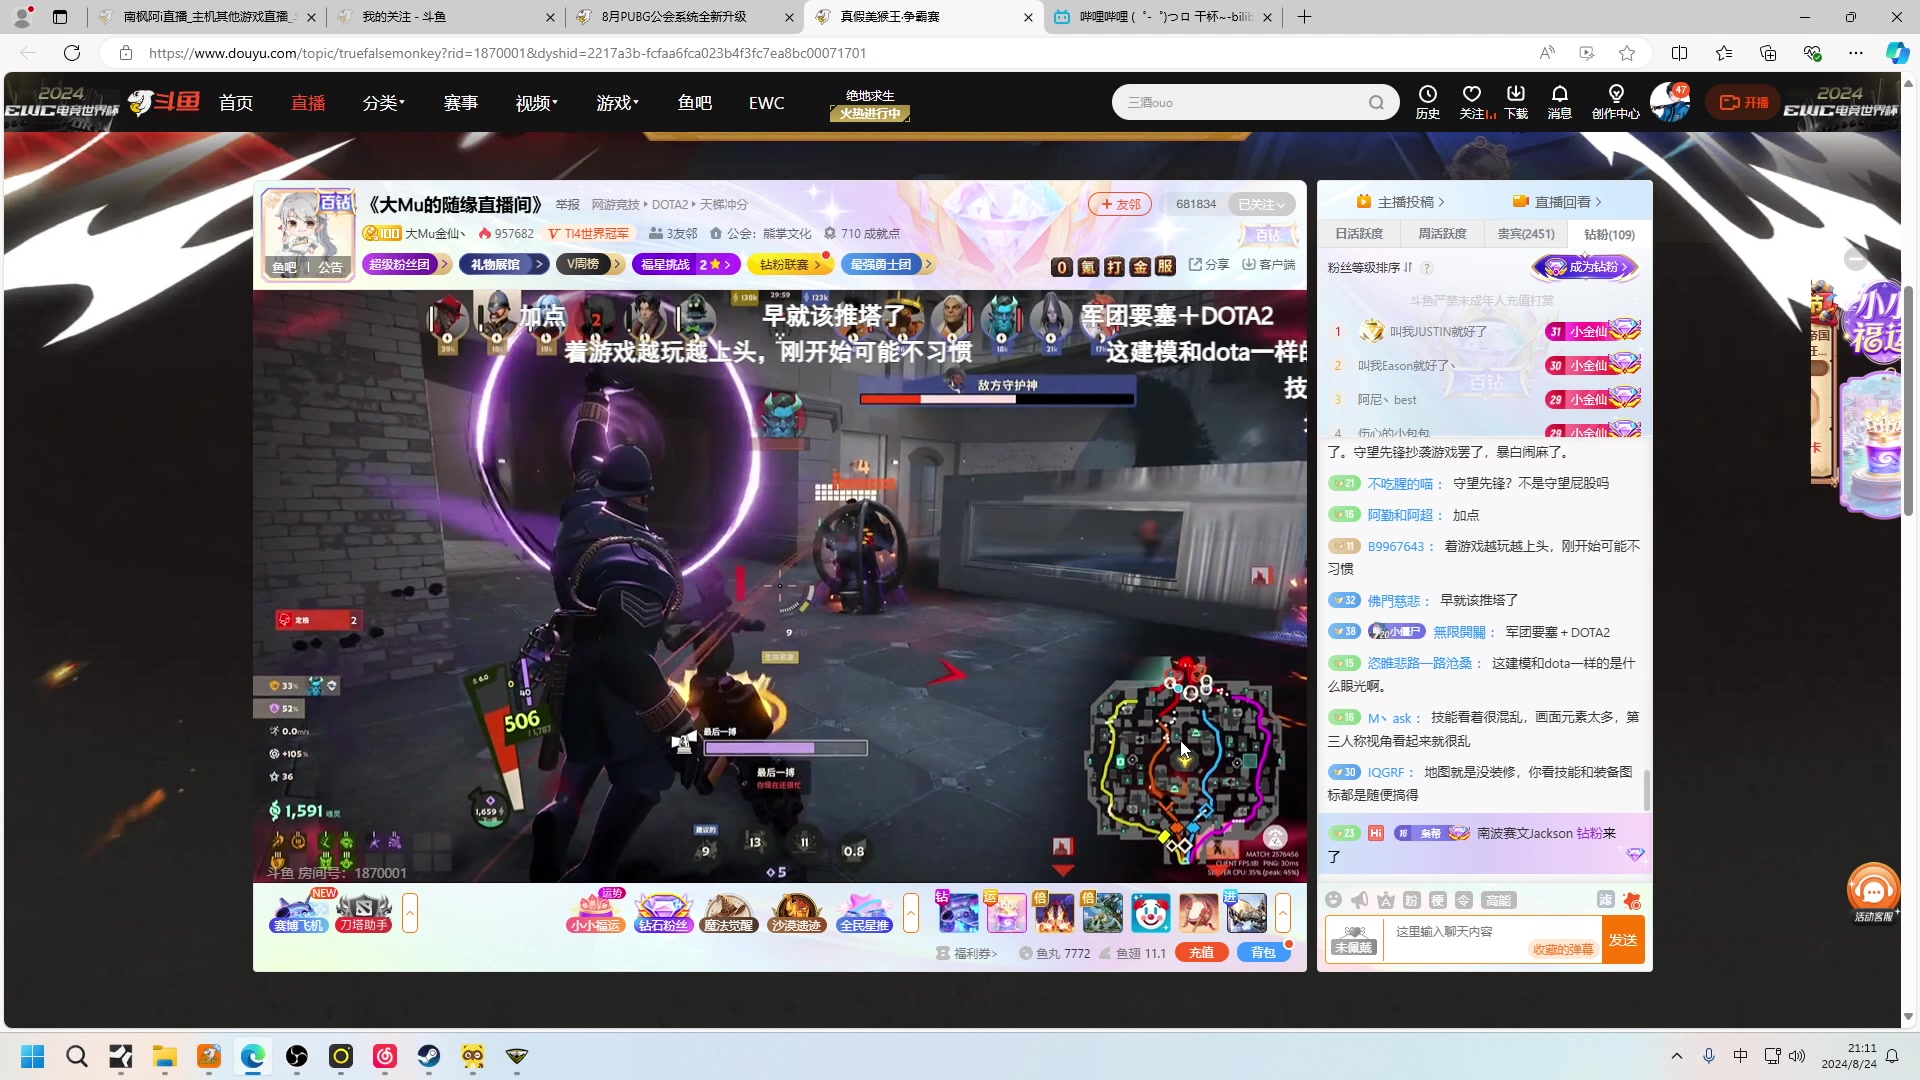Show hidden system tray icons
The width and height of the screenshot is (1920, 1080).
click(1677, 1056)
